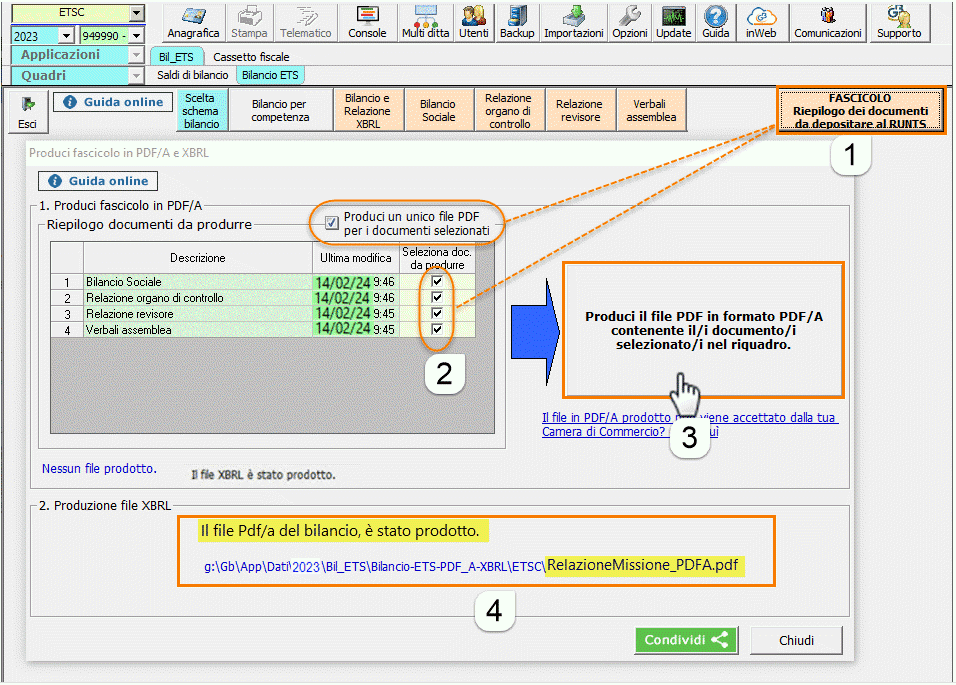
Task: Open the inWeb cloud icon
Action: [x=762, y=23]
